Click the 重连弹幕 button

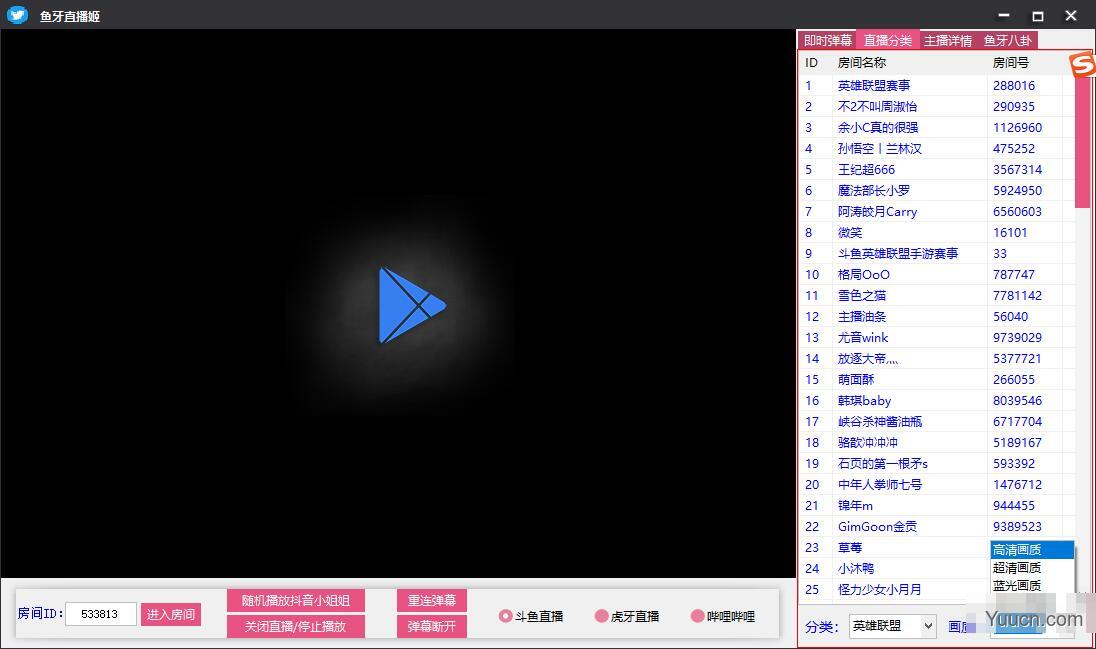point(432,600)
